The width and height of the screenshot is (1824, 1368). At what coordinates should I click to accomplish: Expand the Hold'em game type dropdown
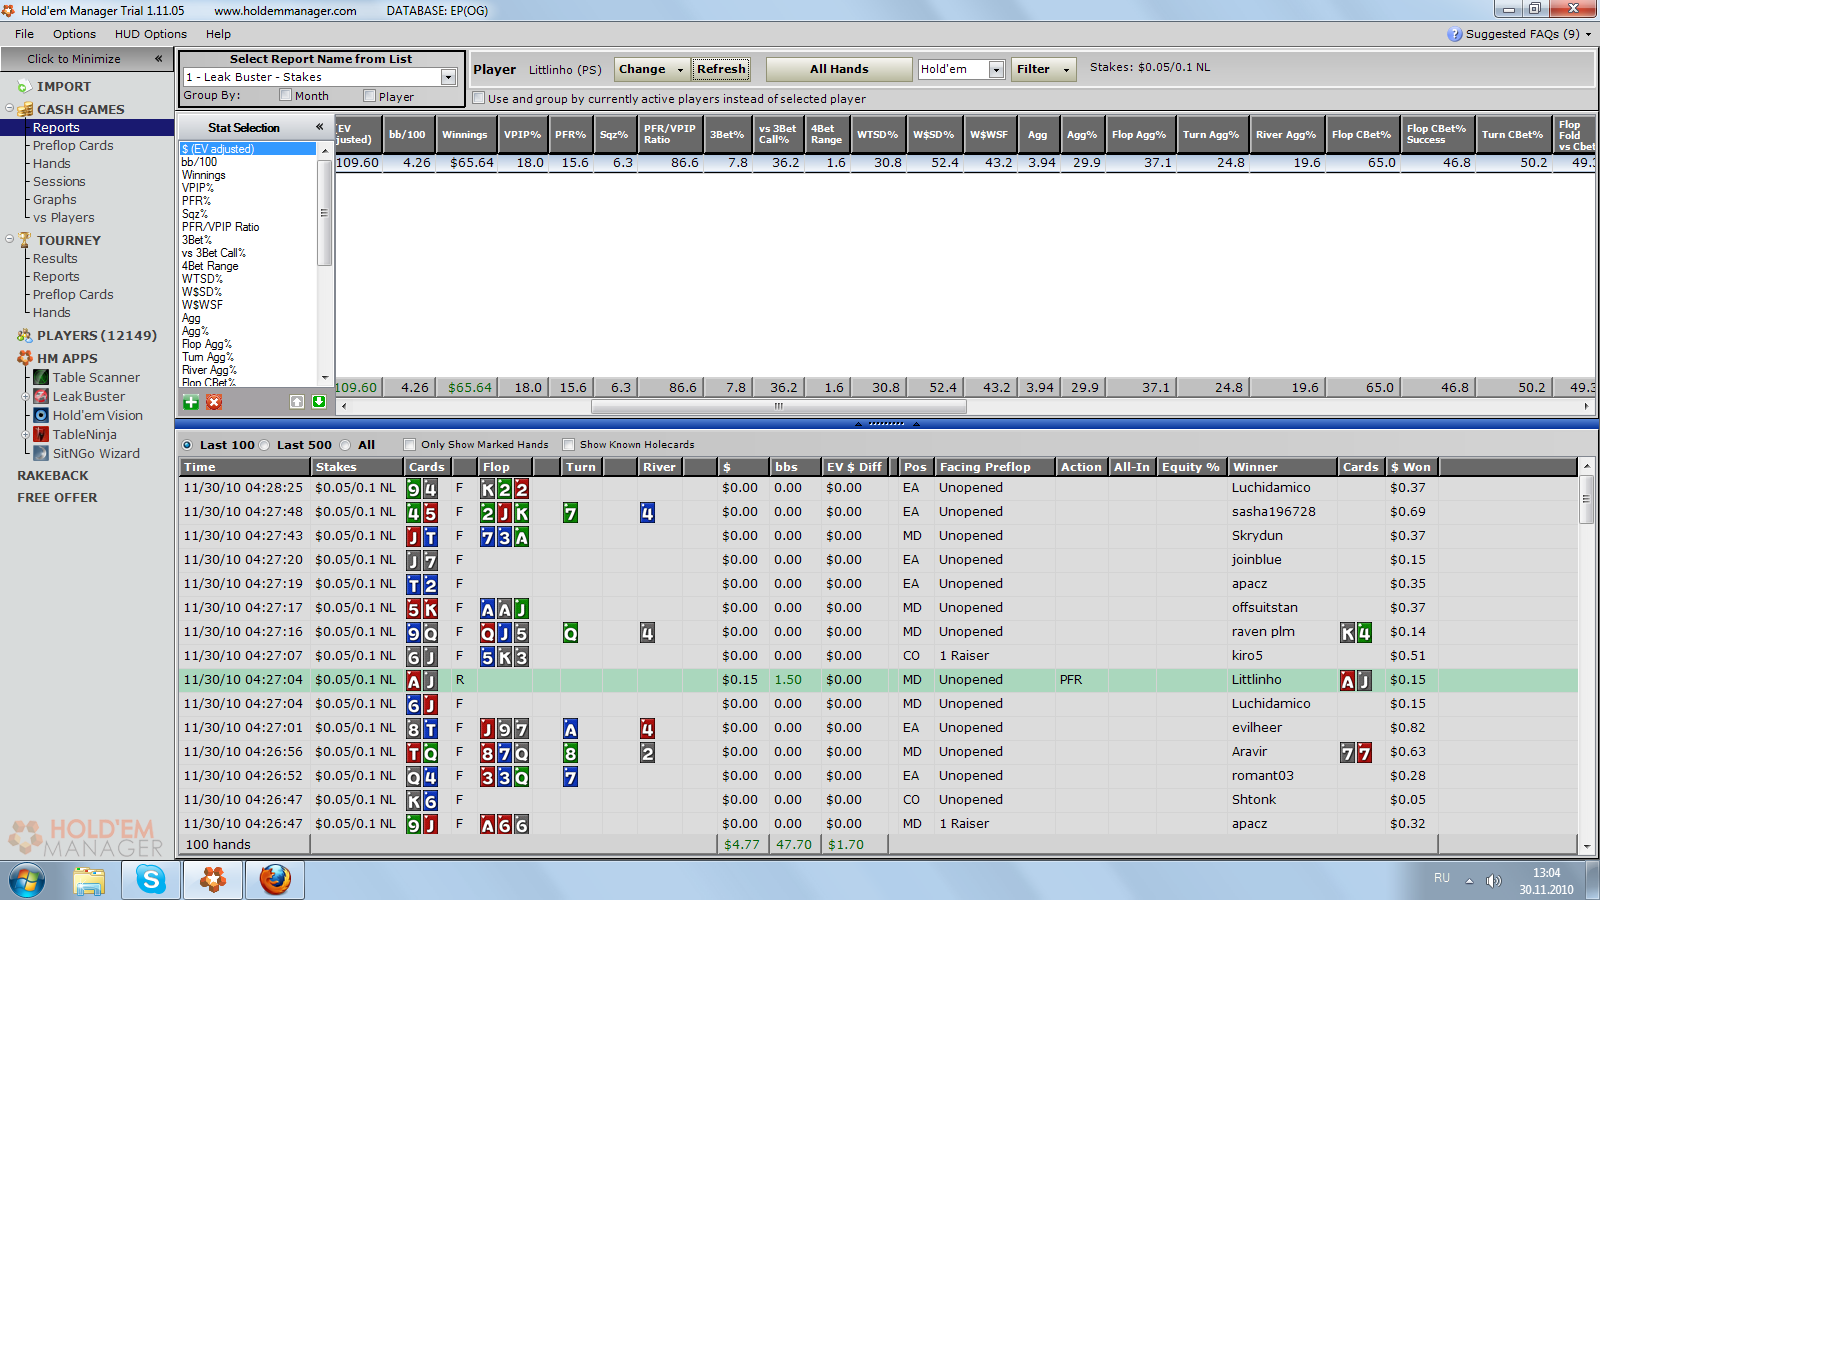tap(996, 69)
